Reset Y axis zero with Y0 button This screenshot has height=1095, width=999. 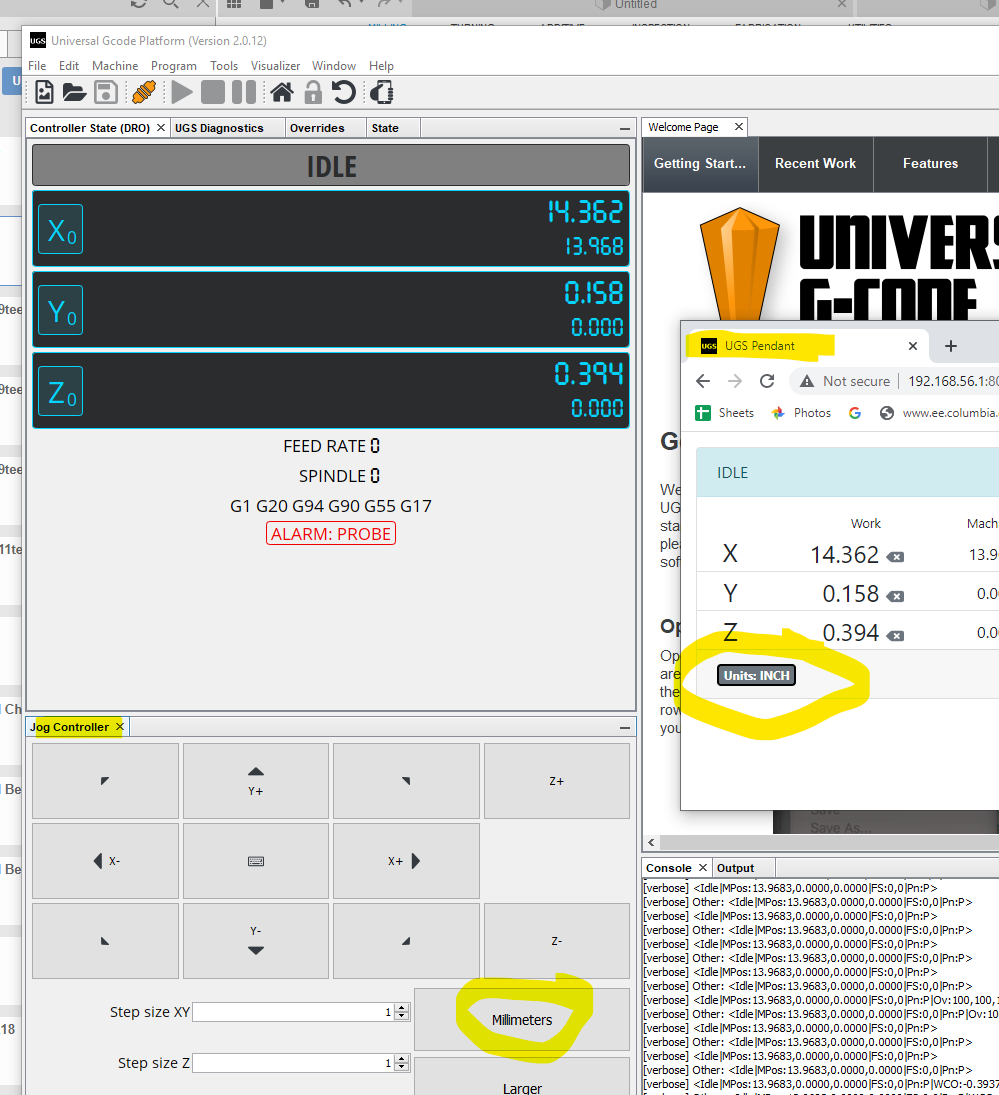click(61, 310)
